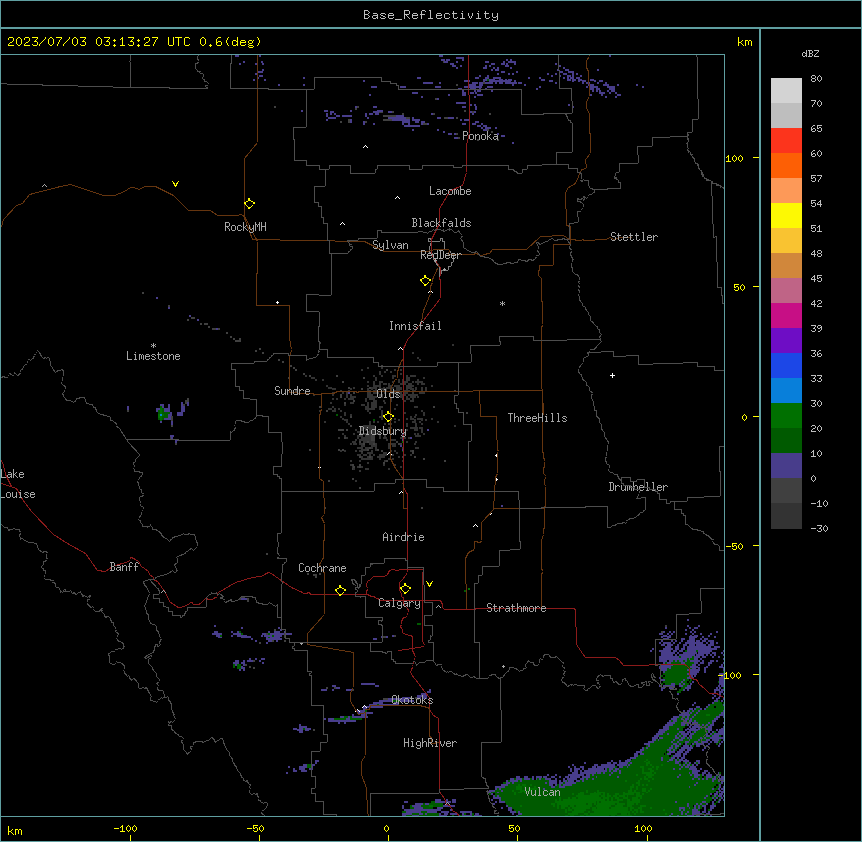
Task: Select the yellow diamond marker between Olds and Didsbury
Action: point(388,417)
